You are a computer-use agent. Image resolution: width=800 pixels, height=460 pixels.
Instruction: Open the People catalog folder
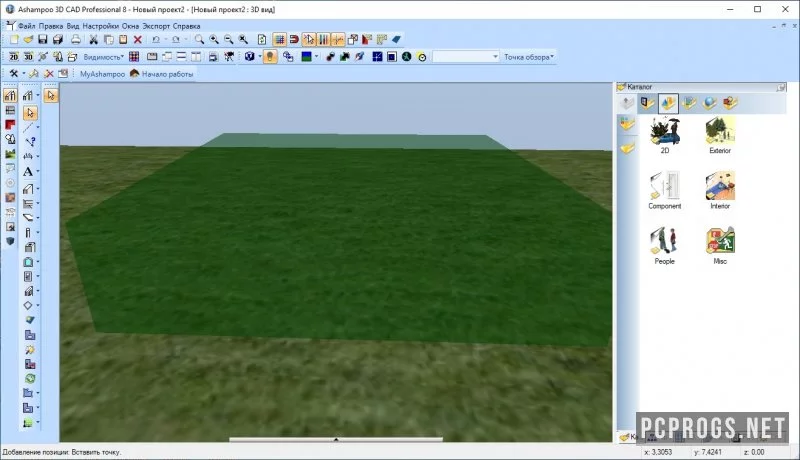[x=665, y=245]
